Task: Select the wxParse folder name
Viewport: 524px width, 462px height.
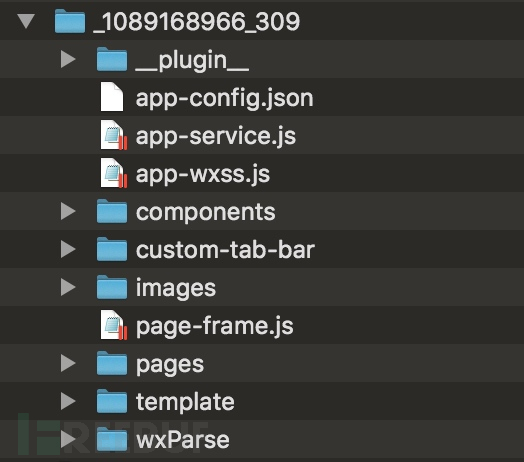Action: click(183, 440)
